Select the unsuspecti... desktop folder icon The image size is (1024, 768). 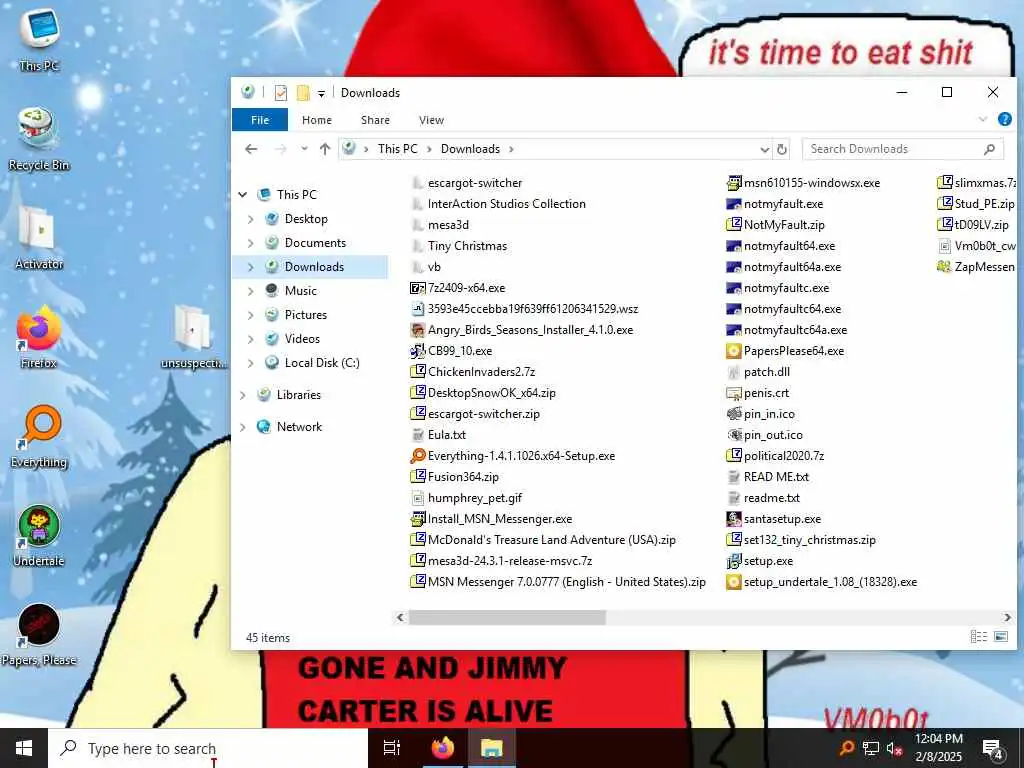point(193,338)
